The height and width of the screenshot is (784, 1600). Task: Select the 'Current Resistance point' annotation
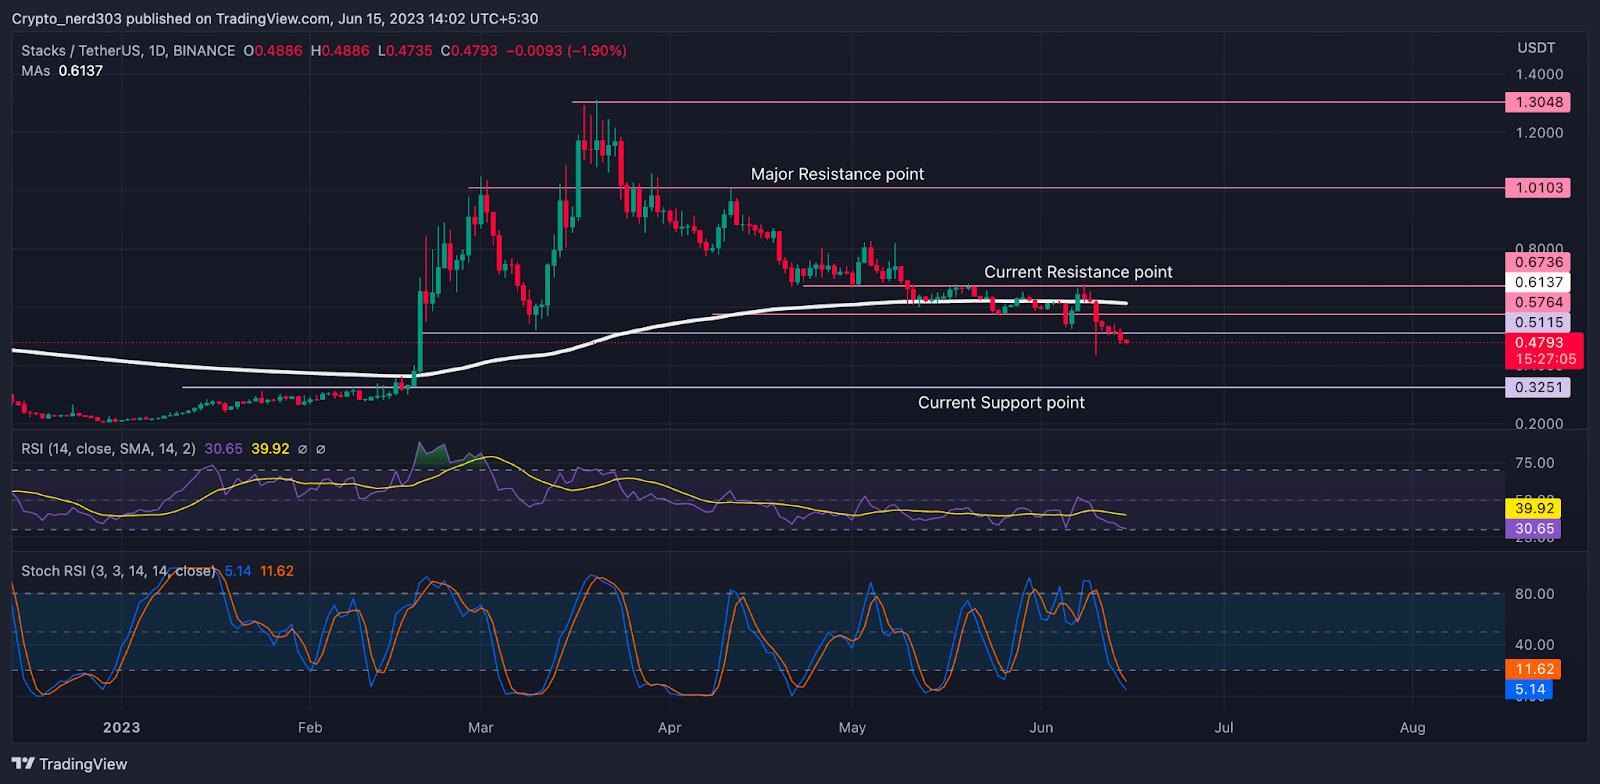tap(1078, 272)
